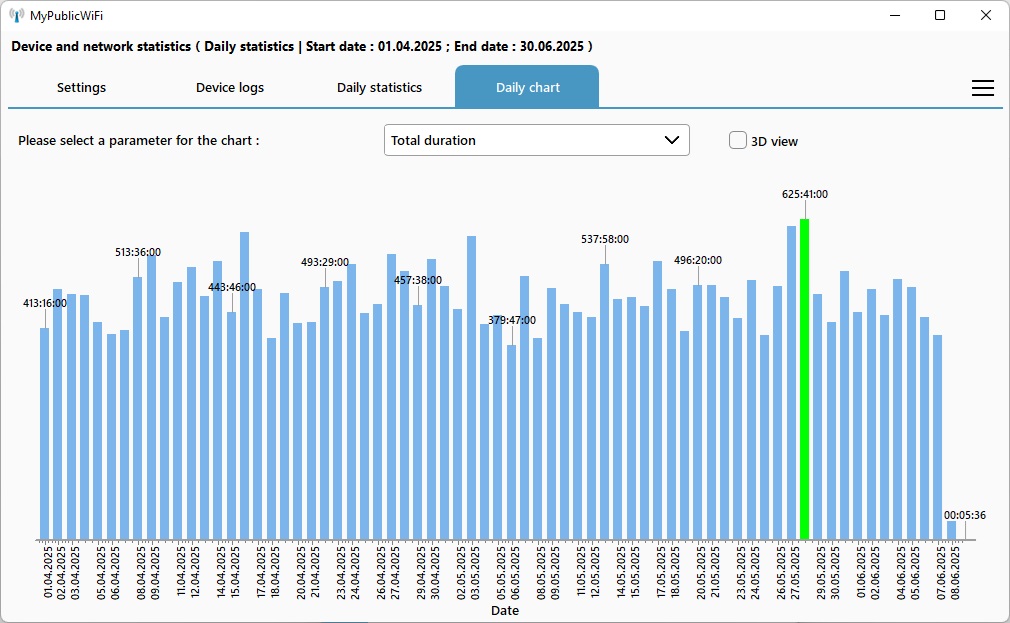Click the first bar for 01.04.2025

pyautogui.click(x=45, y=430)
